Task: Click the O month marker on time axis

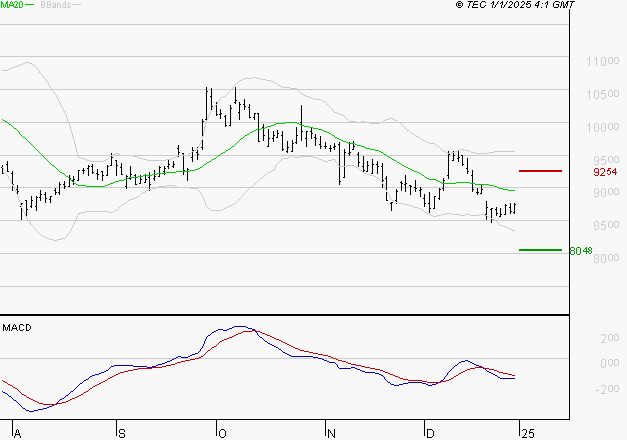Action: (x=222, y=434)
